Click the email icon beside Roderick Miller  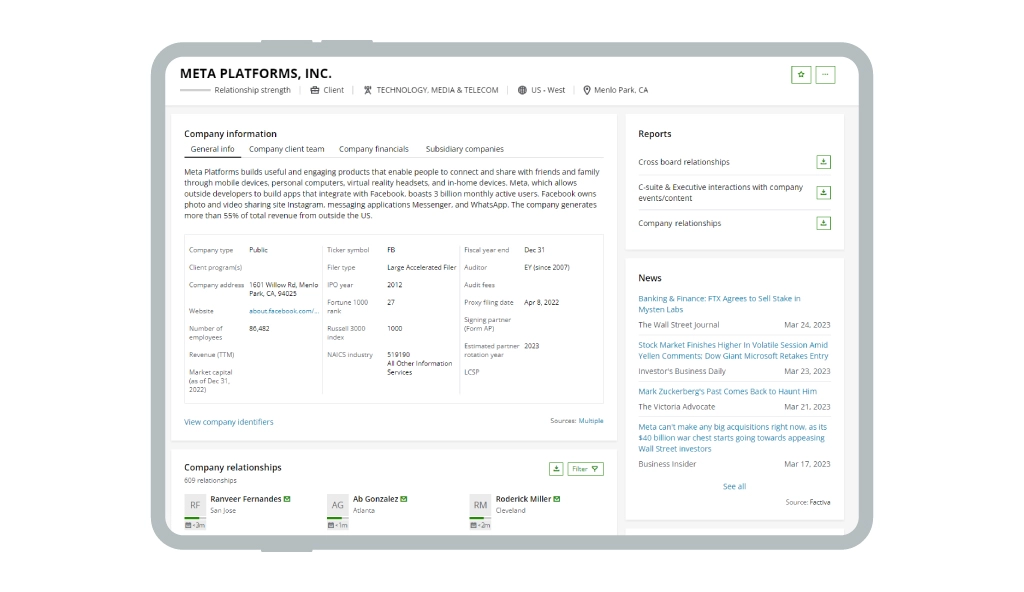(557, 499)
